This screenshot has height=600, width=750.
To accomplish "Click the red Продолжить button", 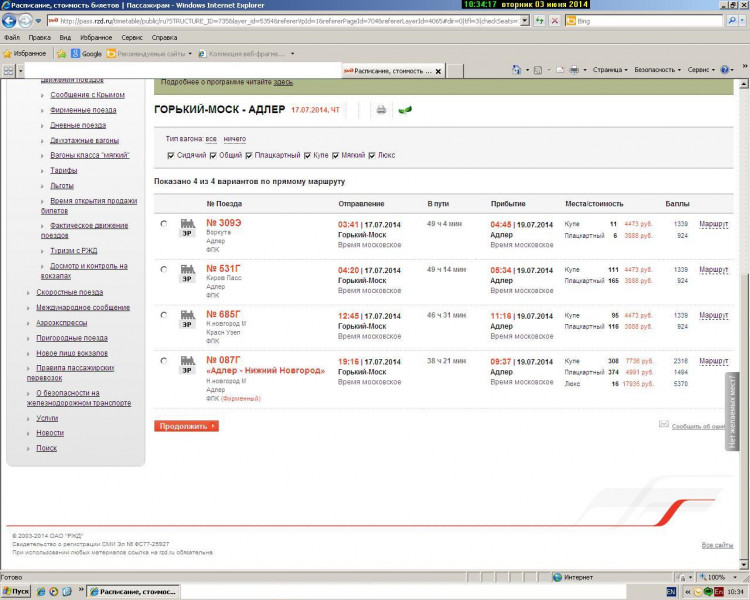I will pyautogui.click(x=186, y=426).
